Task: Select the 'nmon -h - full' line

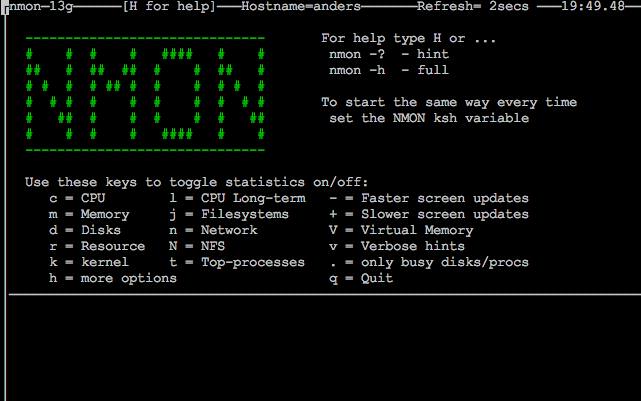Action: 389,70
